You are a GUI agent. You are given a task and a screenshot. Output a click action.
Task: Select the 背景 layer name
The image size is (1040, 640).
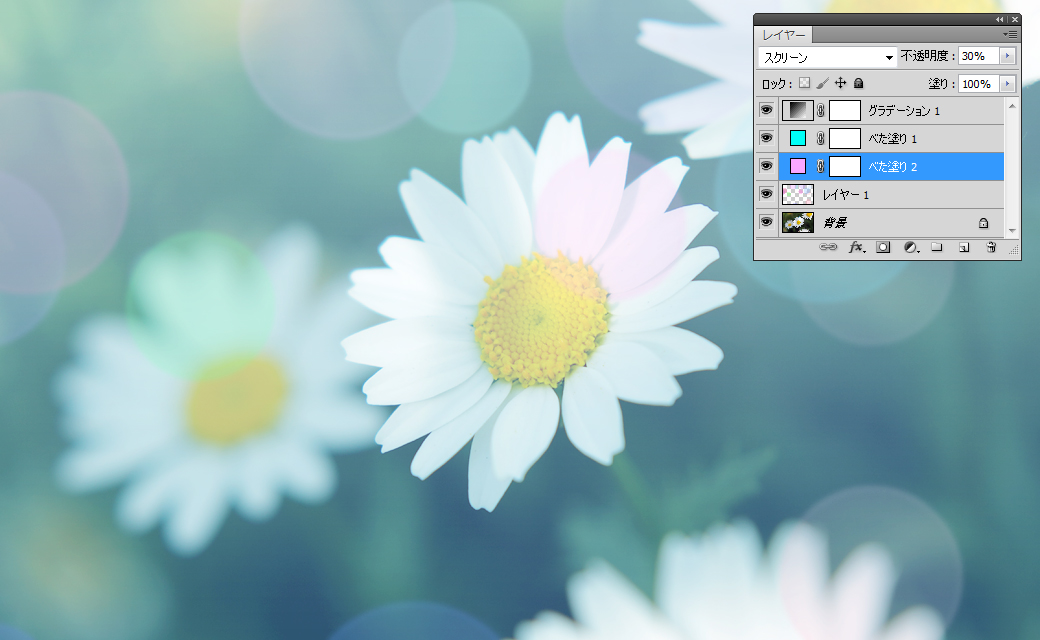pyautogui.click(x=834, y=223)
